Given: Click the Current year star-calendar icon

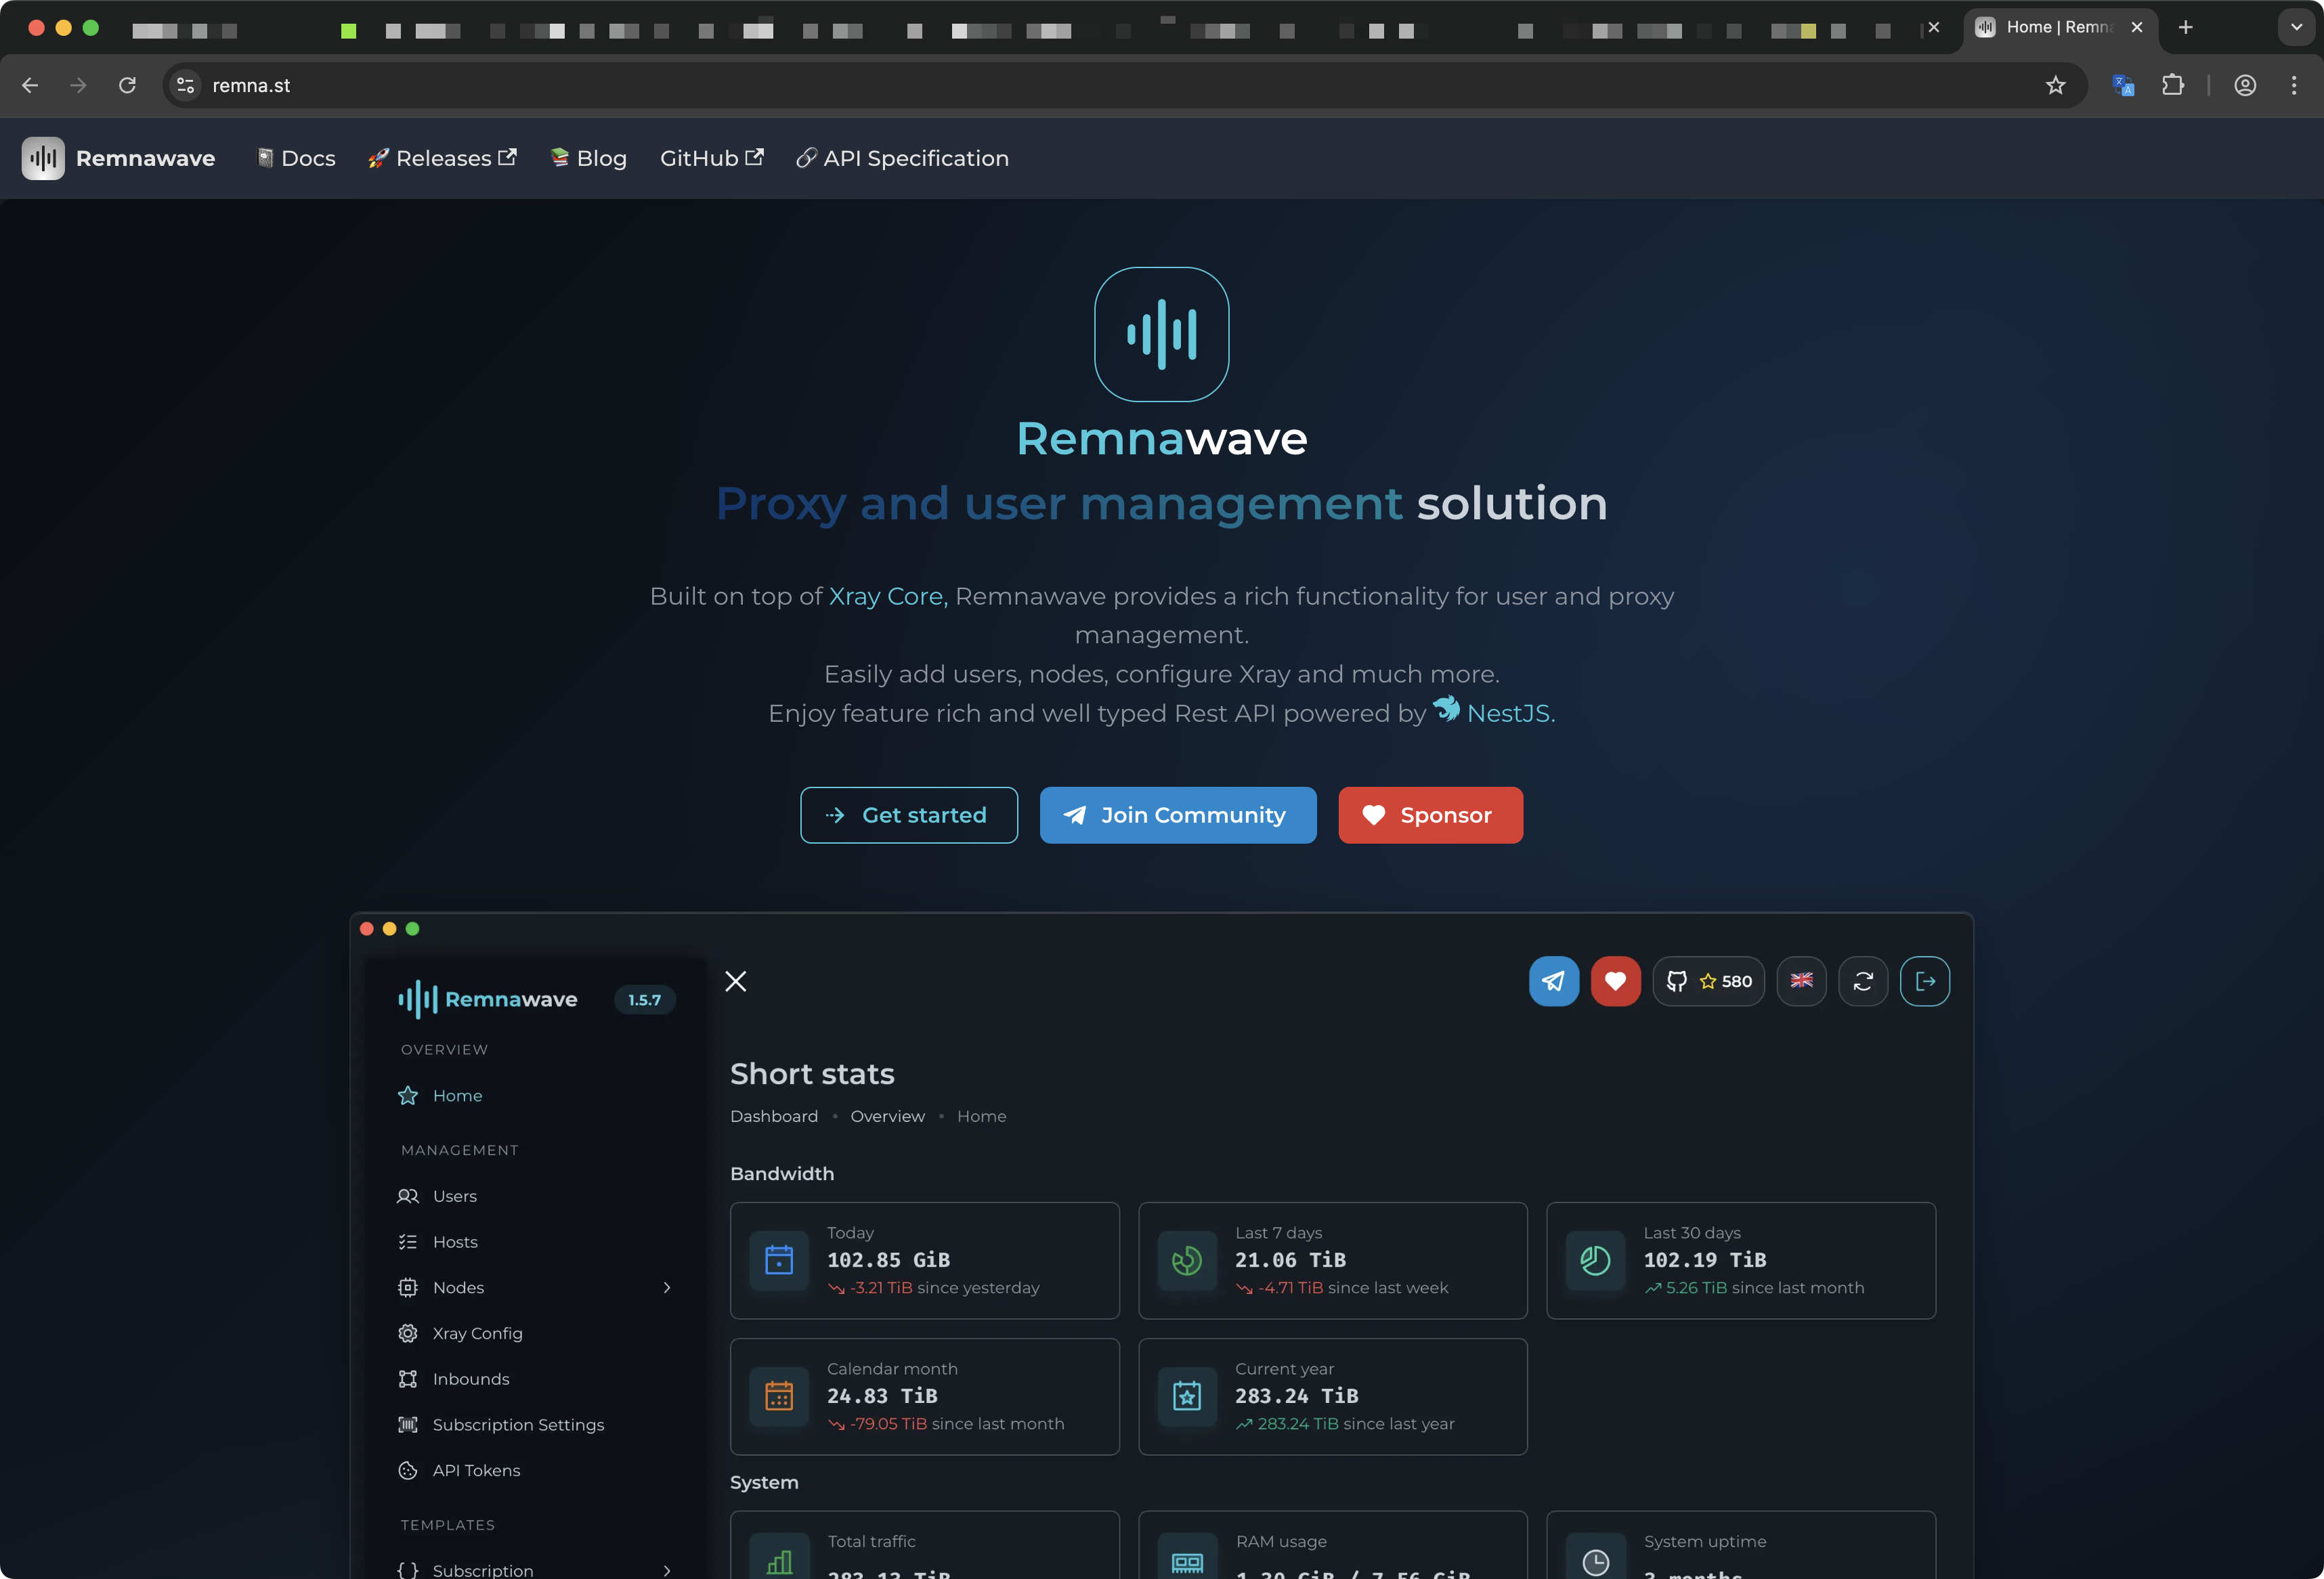Looking at the screenshot, I should (x=1187, y=1396).
